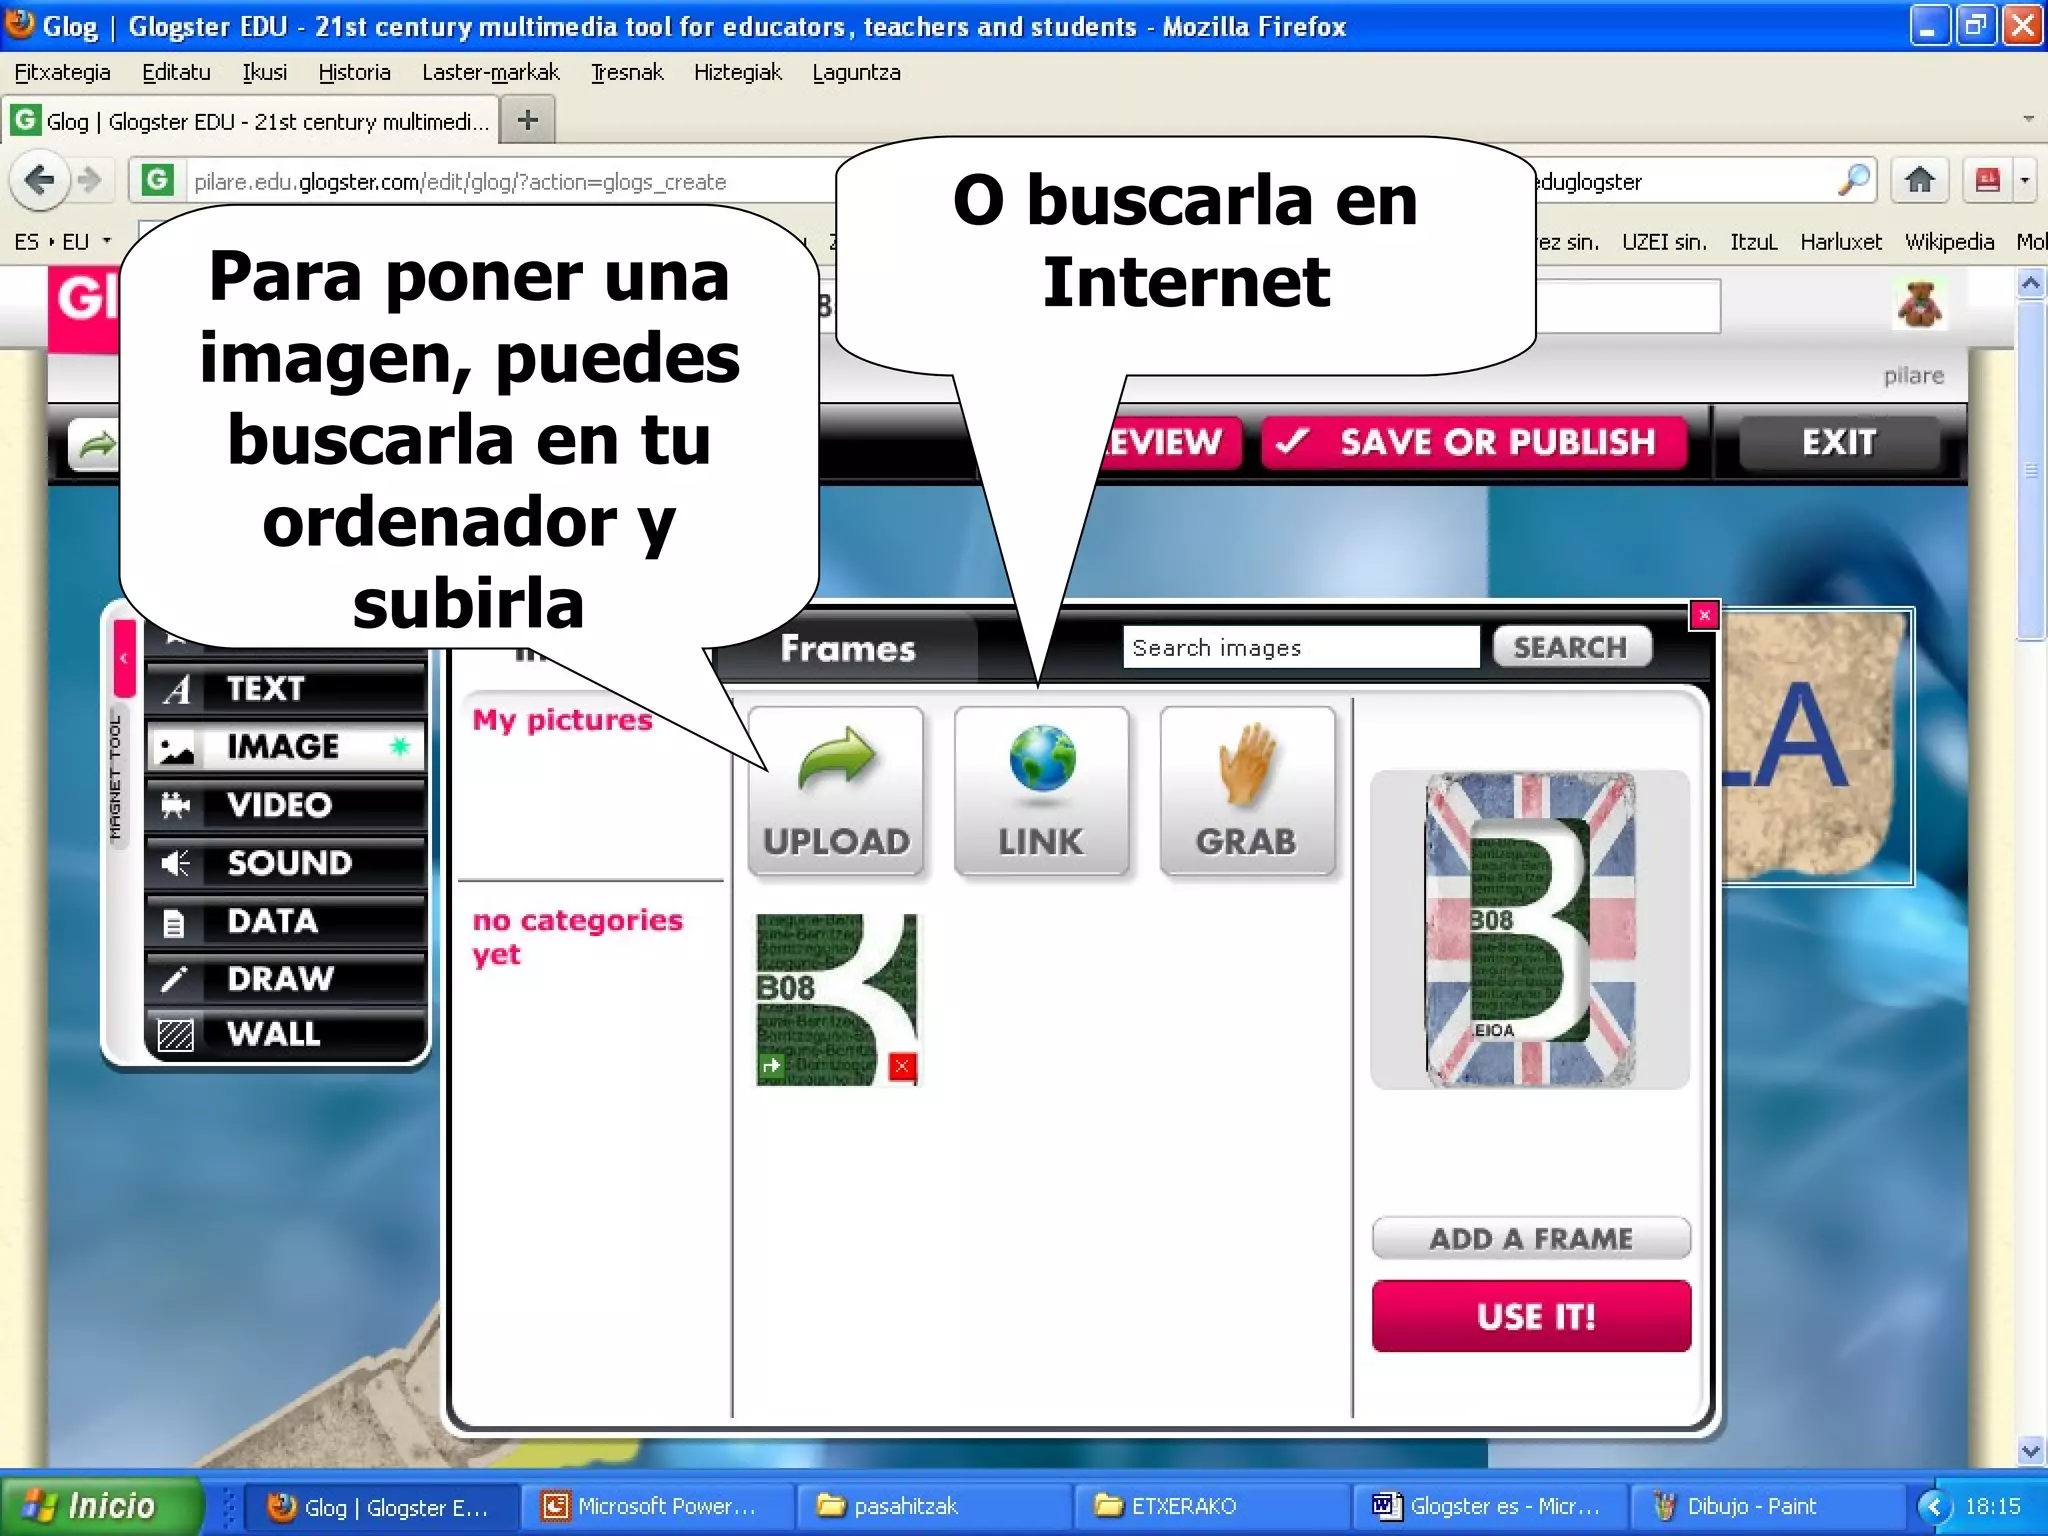Click the page scrollbar down arrow
This screenshot has width=2048, height=1536.
[2031, 1451]
